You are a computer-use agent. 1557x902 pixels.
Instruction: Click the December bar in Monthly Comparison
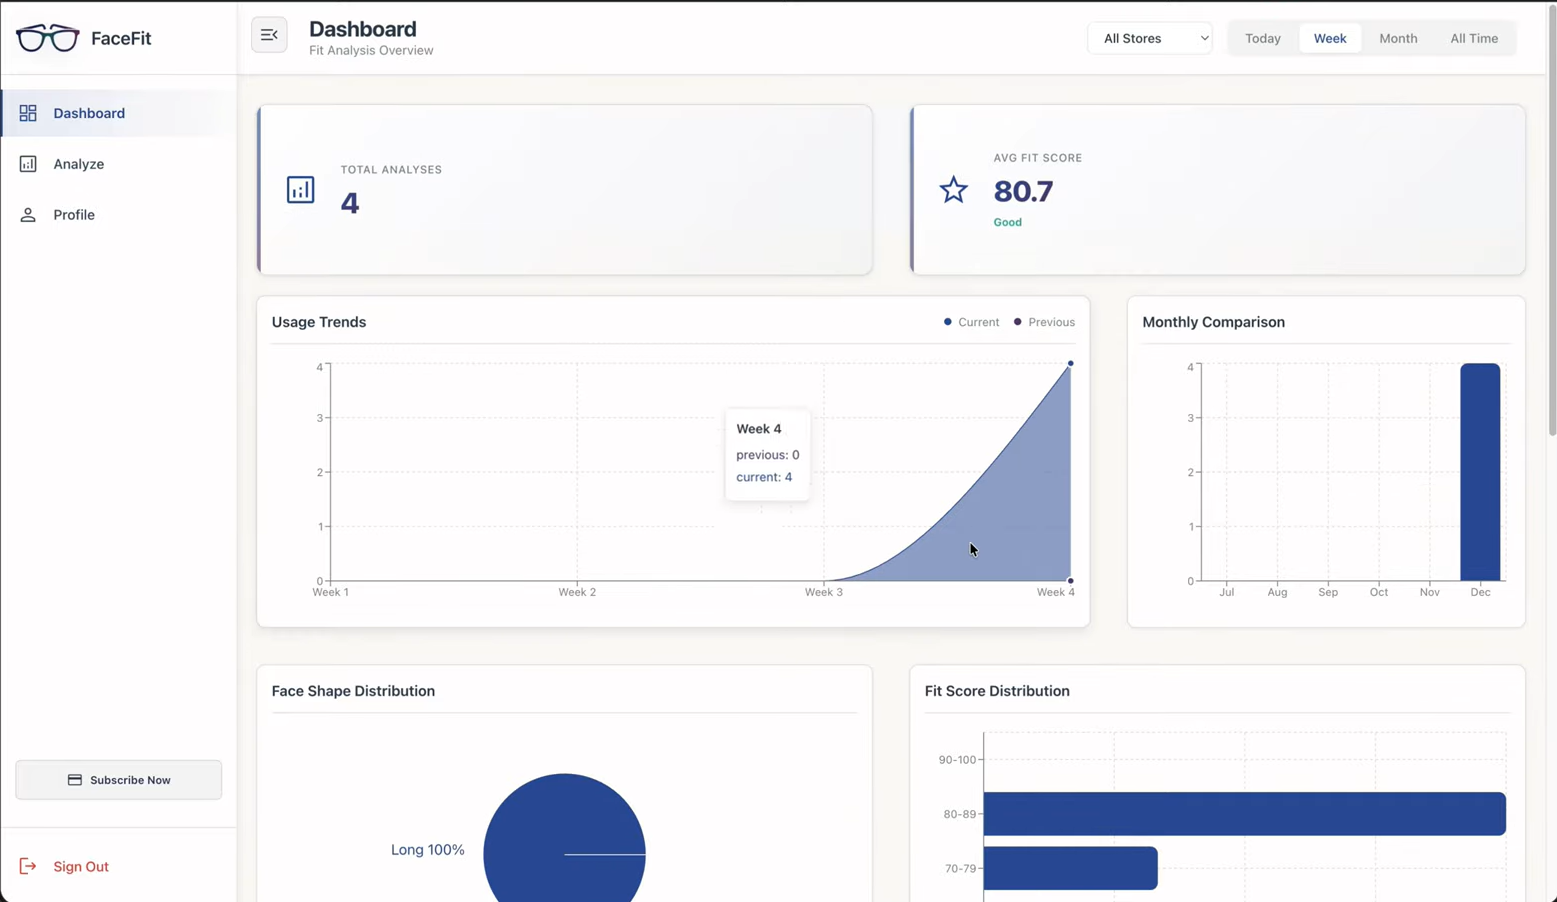(1479, 472)
